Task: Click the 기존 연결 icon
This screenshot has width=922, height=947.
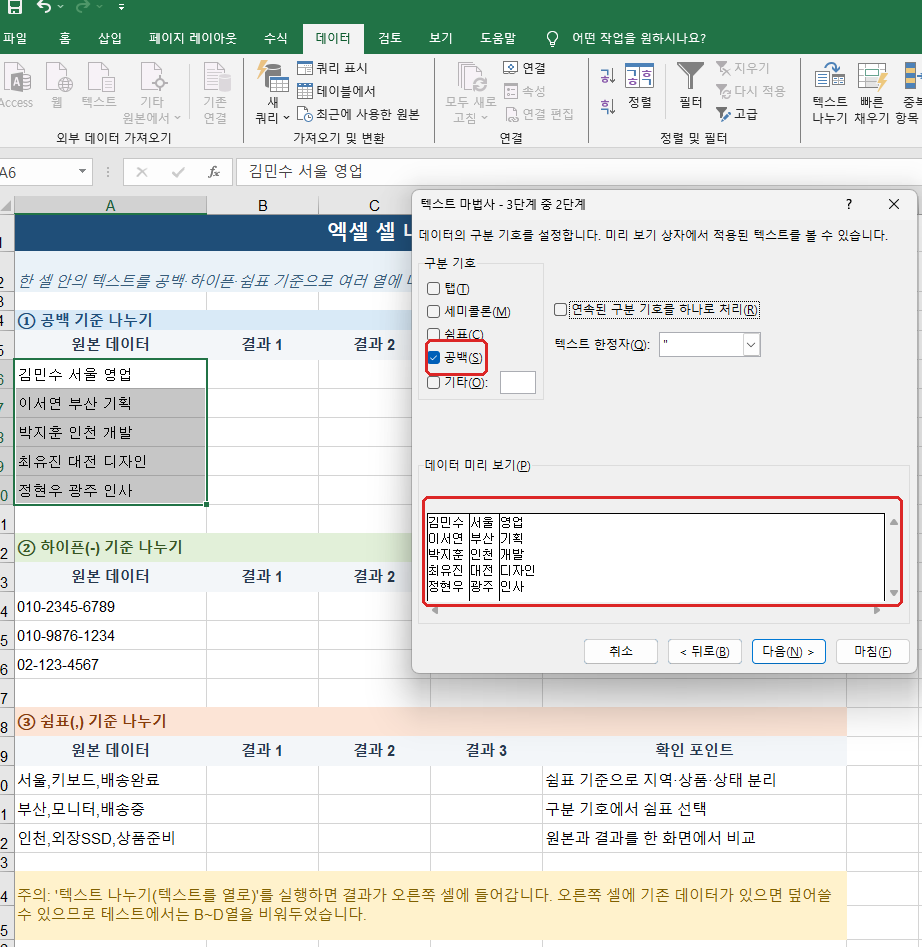Action: [216, 92]
